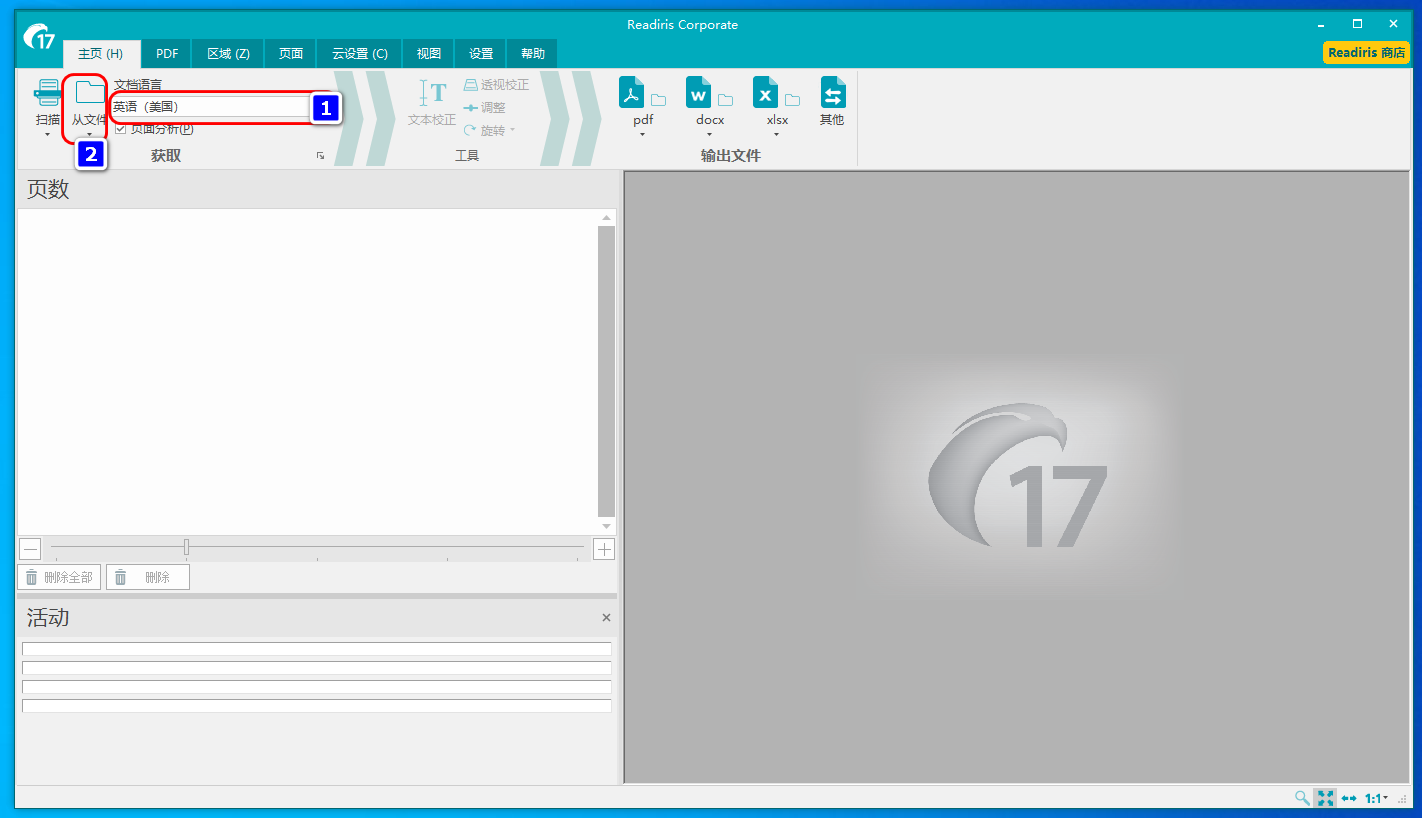Click the Readiris 17 logo in title bar

[40, 36]
